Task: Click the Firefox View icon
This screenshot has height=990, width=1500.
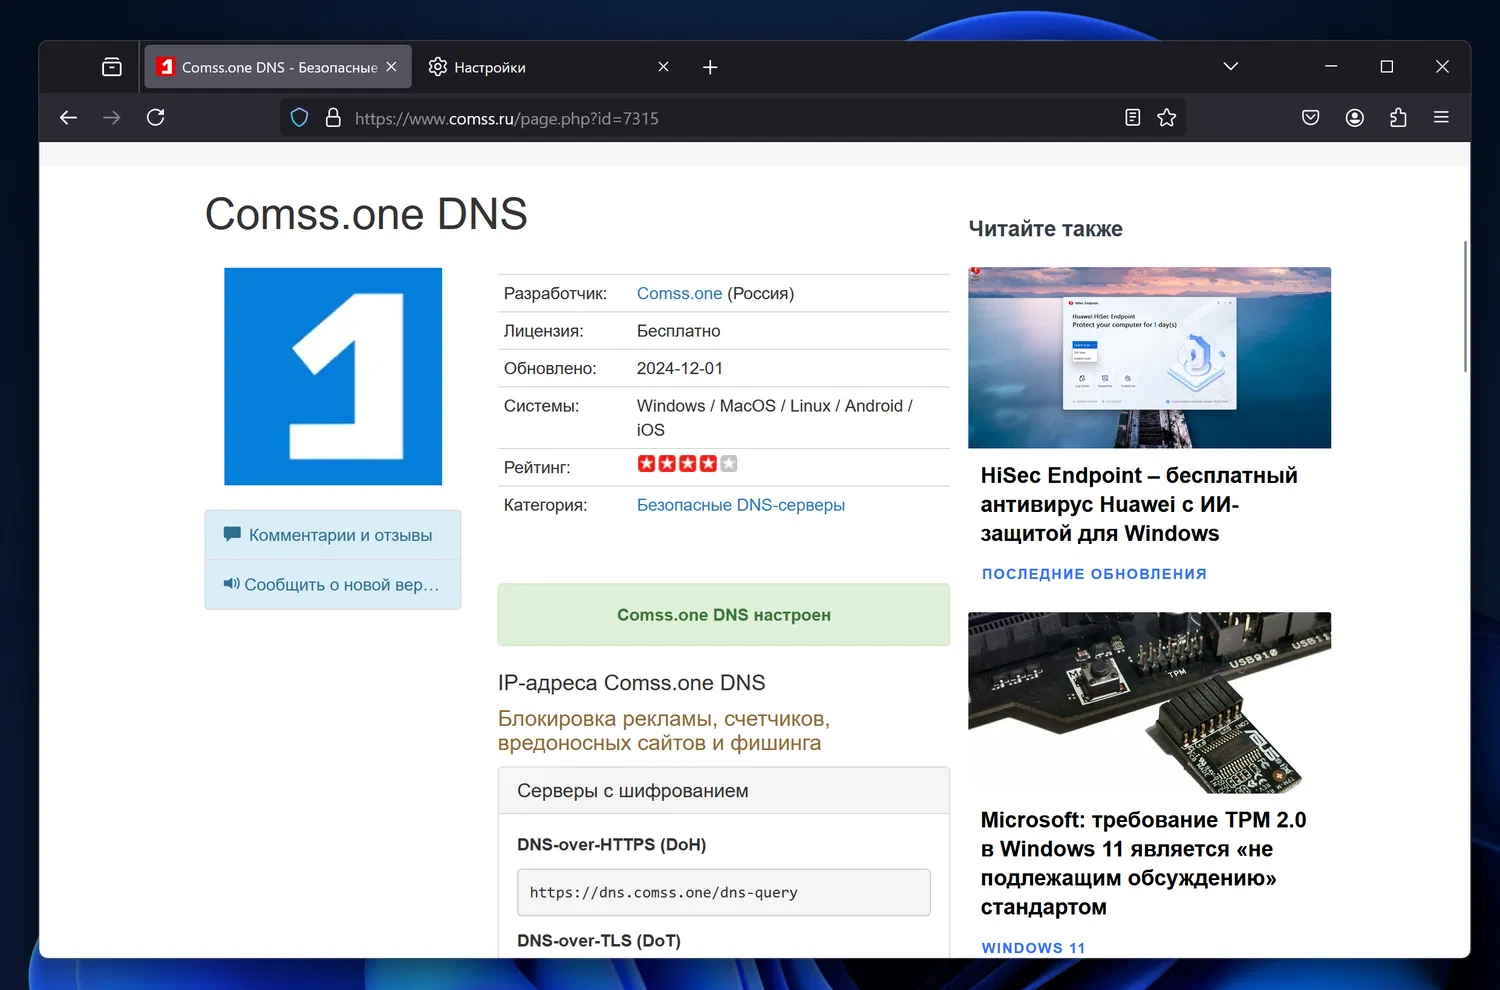Action: tap(112, 67)
